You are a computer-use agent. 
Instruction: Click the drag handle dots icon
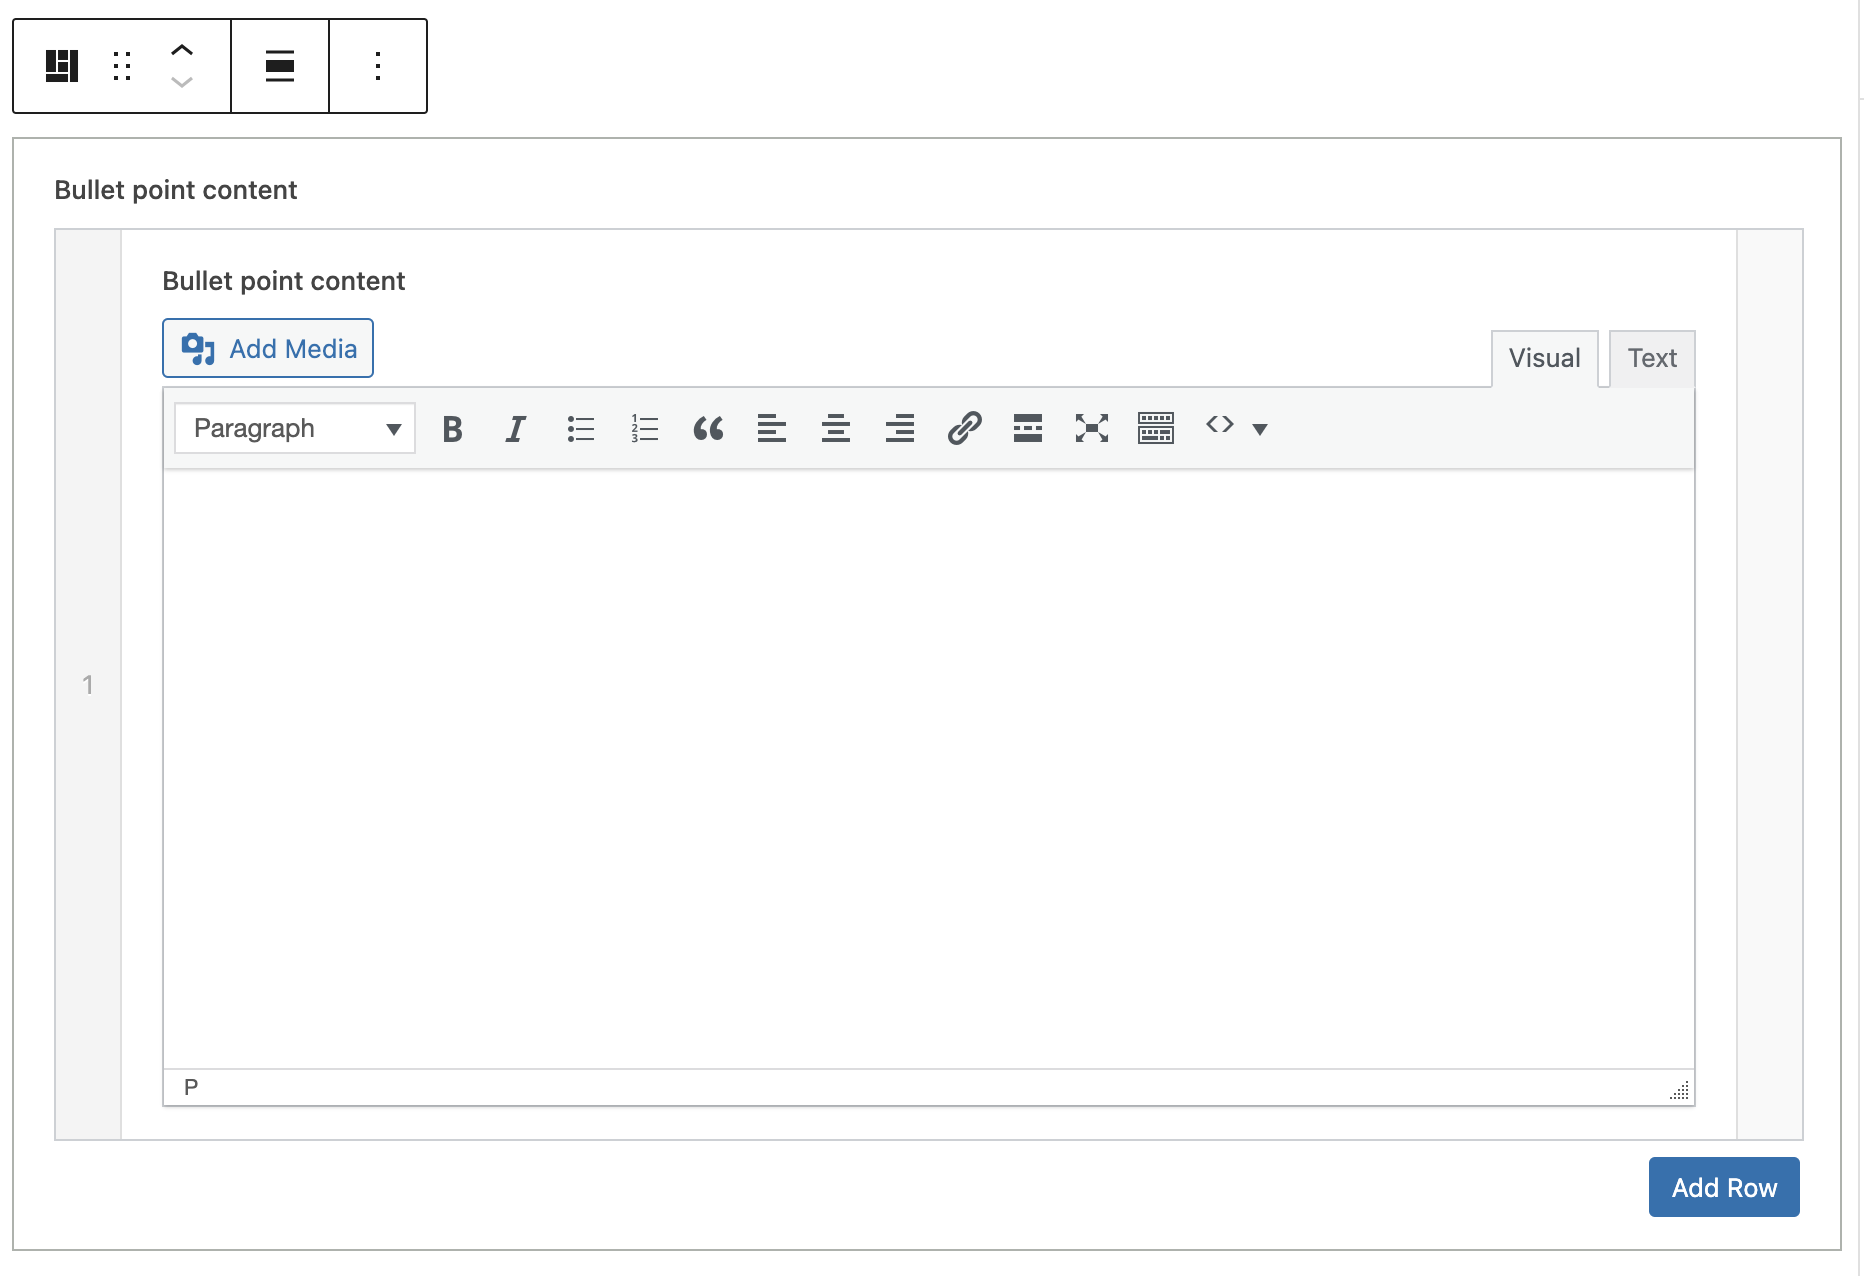(x=122, y=66)
